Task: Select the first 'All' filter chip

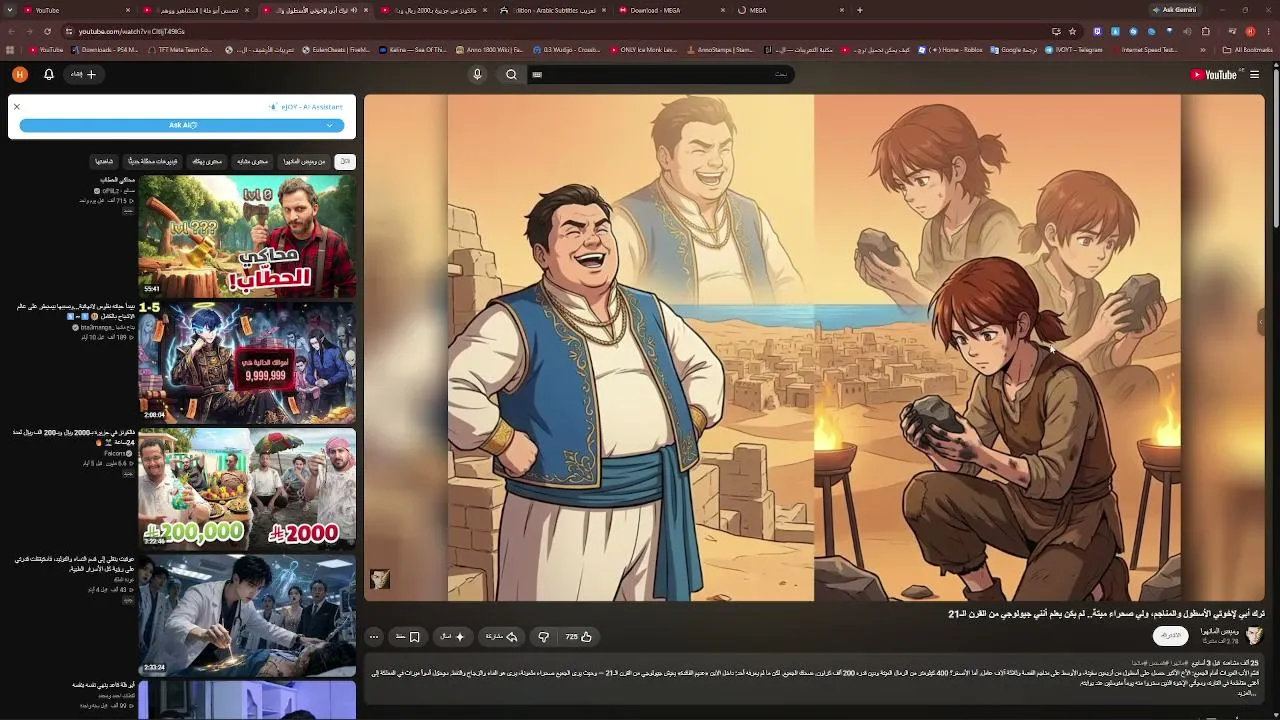Action: (x=345, y=161)
